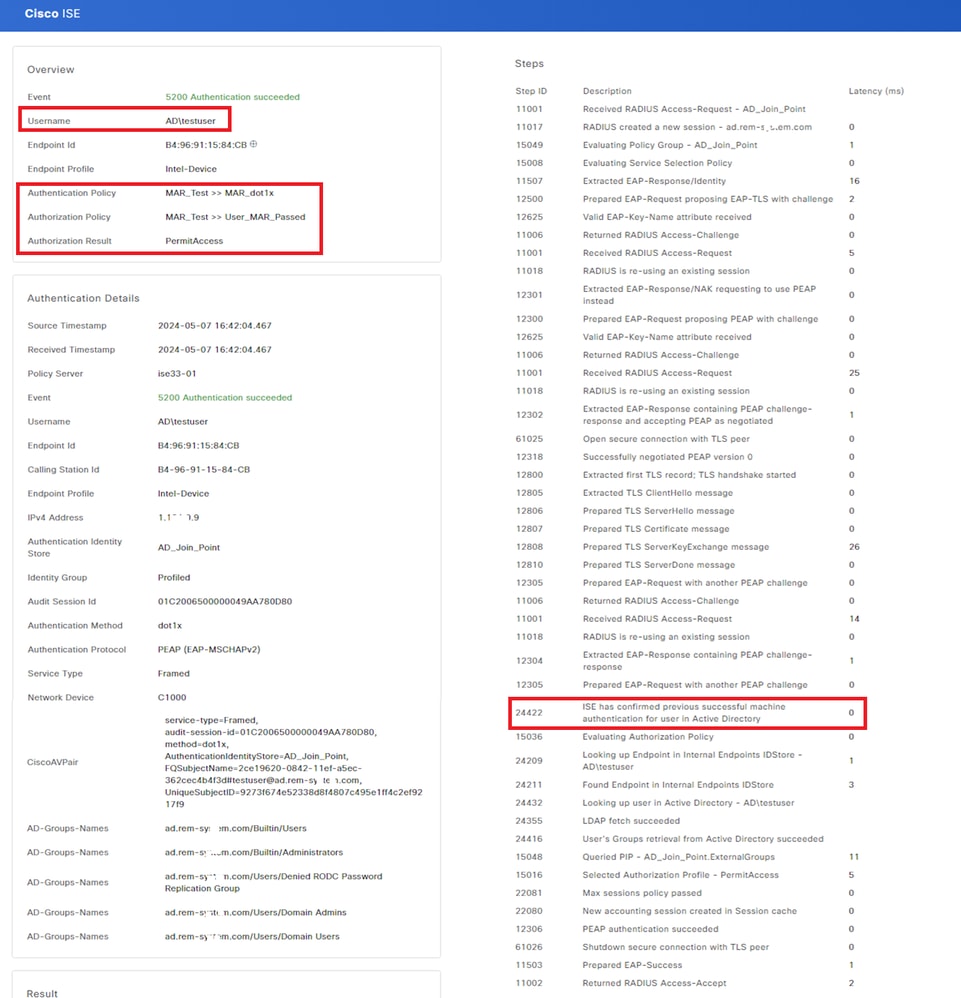Select step 11507 Extracted EAP-Response/Identity
This screenshot has width=961, height=998.
coord(687,181)
